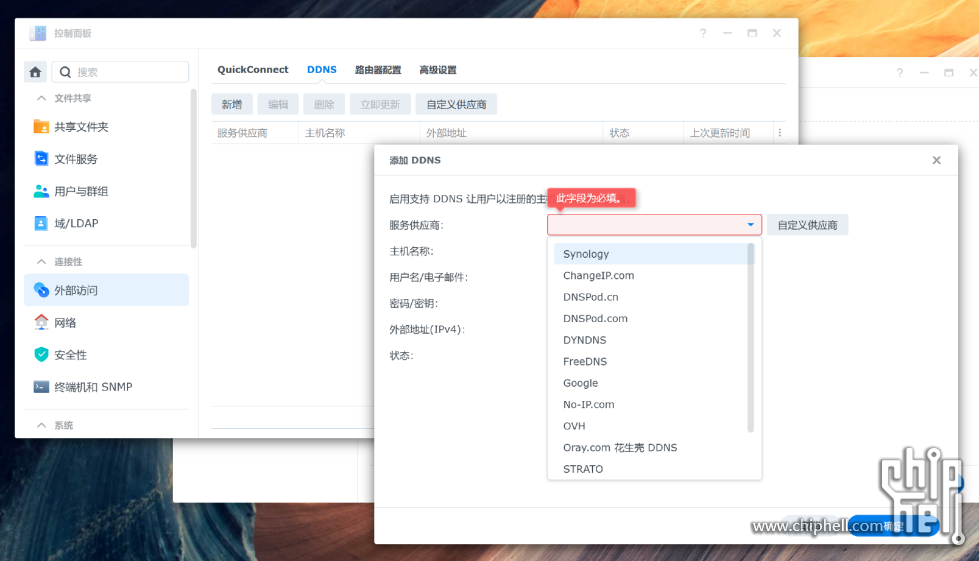Click the 编辑 button
Viewport: 979px width, 561px height.
point(278,104)
